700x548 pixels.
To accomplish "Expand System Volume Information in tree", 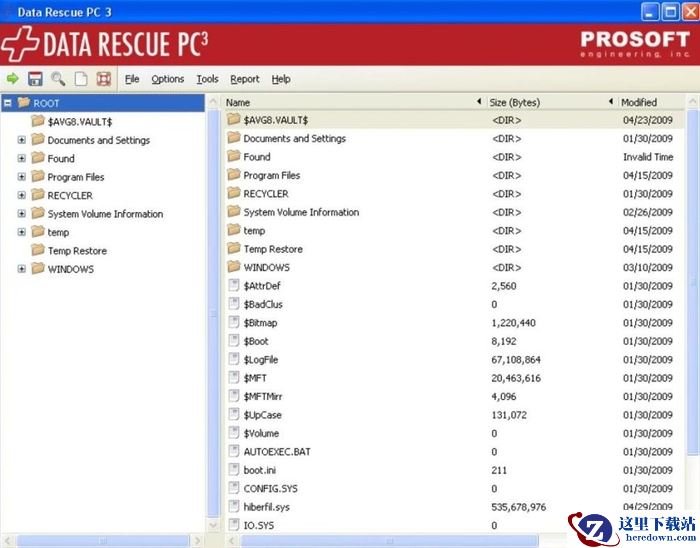I will (21, 214).
